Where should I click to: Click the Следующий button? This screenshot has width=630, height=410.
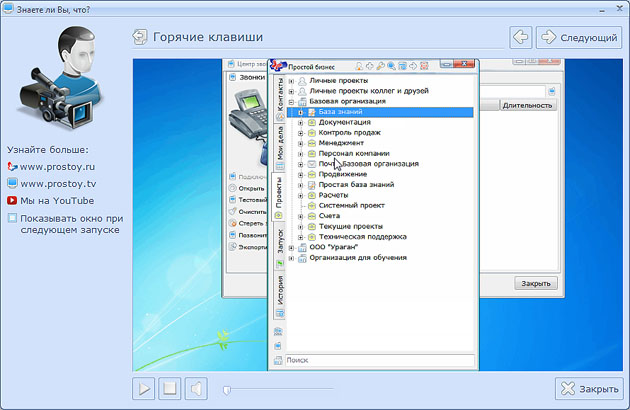[579, 38]
